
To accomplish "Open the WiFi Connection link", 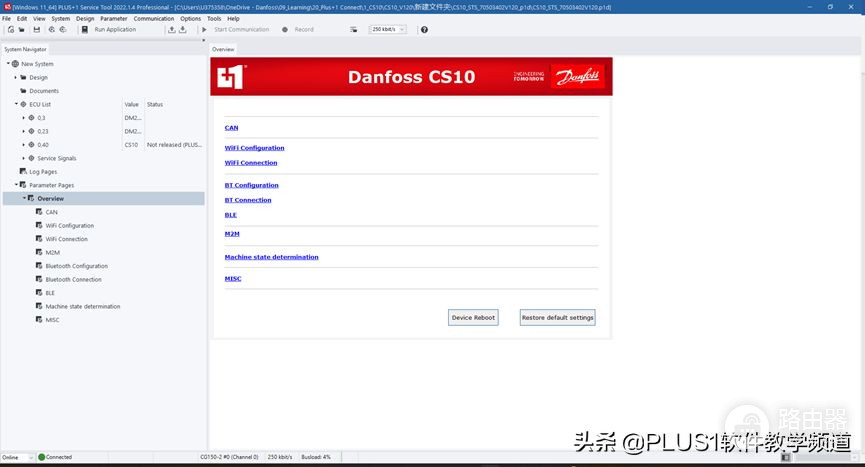I will pyautogui.click(x=251, y=163).
